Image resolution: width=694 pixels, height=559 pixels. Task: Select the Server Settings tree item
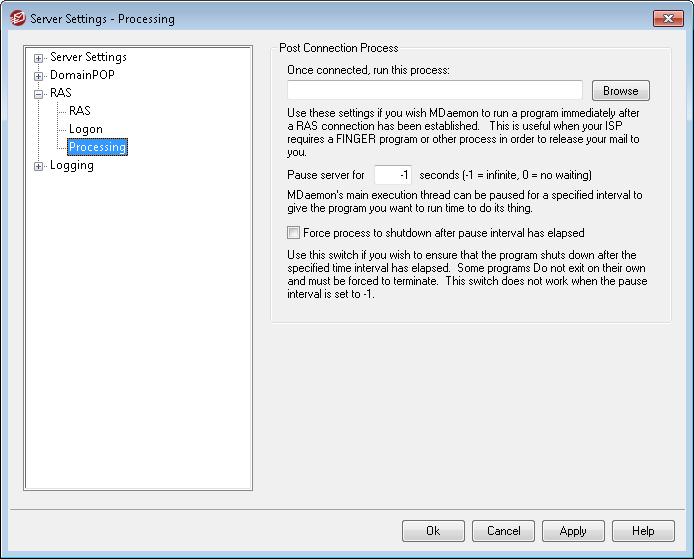tap(88, 57)
